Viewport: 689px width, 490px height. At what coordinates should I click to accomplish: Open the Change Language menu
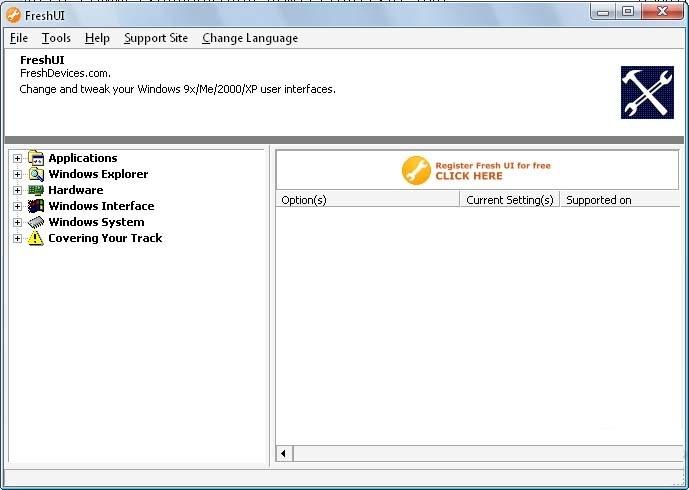coord(250,38)
